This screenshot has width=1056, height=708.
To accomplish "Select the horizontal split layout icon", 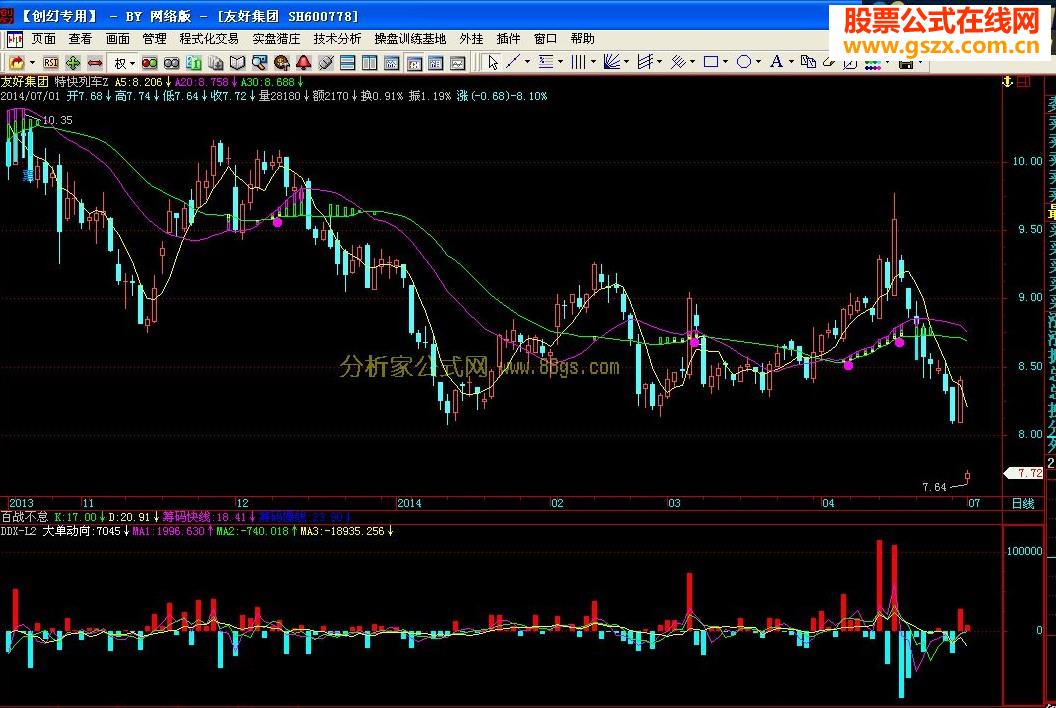I will (348, 63).
